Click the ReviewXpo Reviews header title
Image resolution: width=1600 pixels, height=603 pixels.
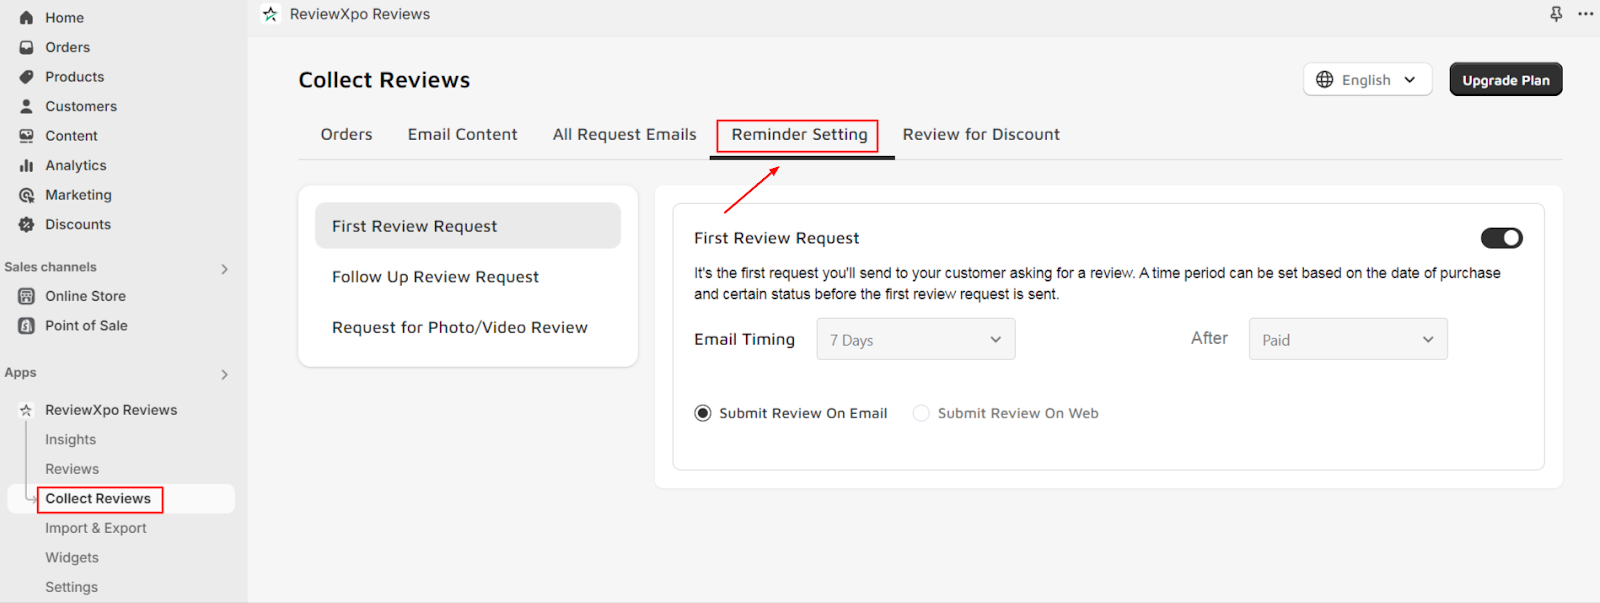360,14
